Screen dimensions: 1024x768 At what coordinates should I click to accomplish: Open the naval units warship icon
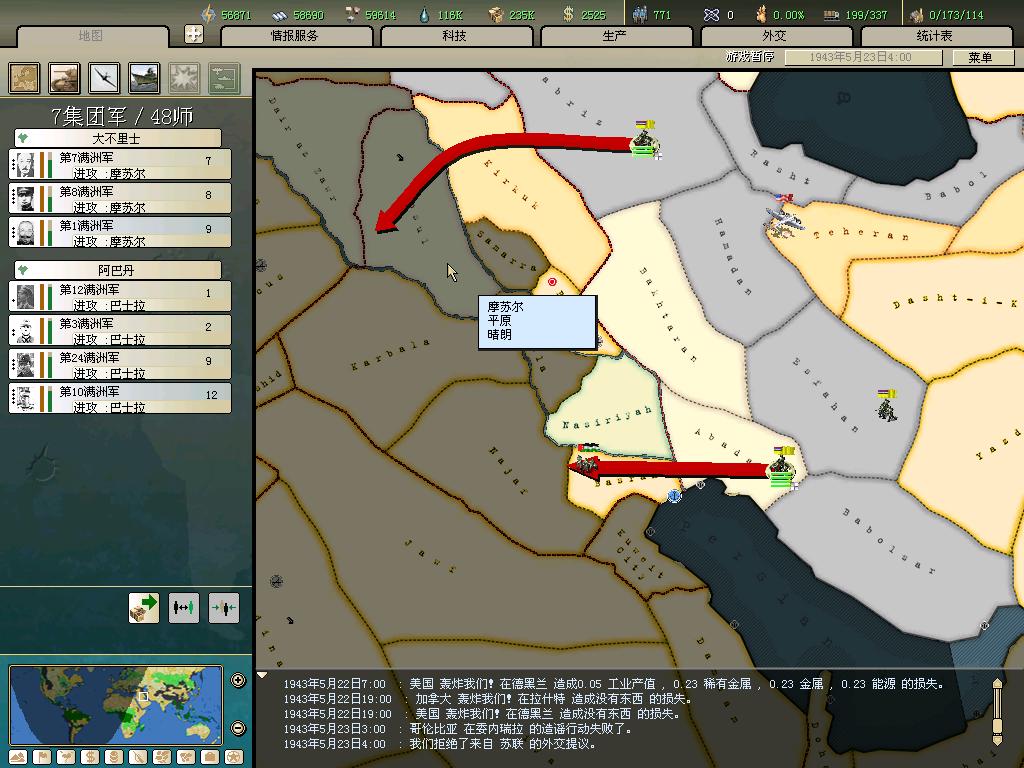click(145, 78)
